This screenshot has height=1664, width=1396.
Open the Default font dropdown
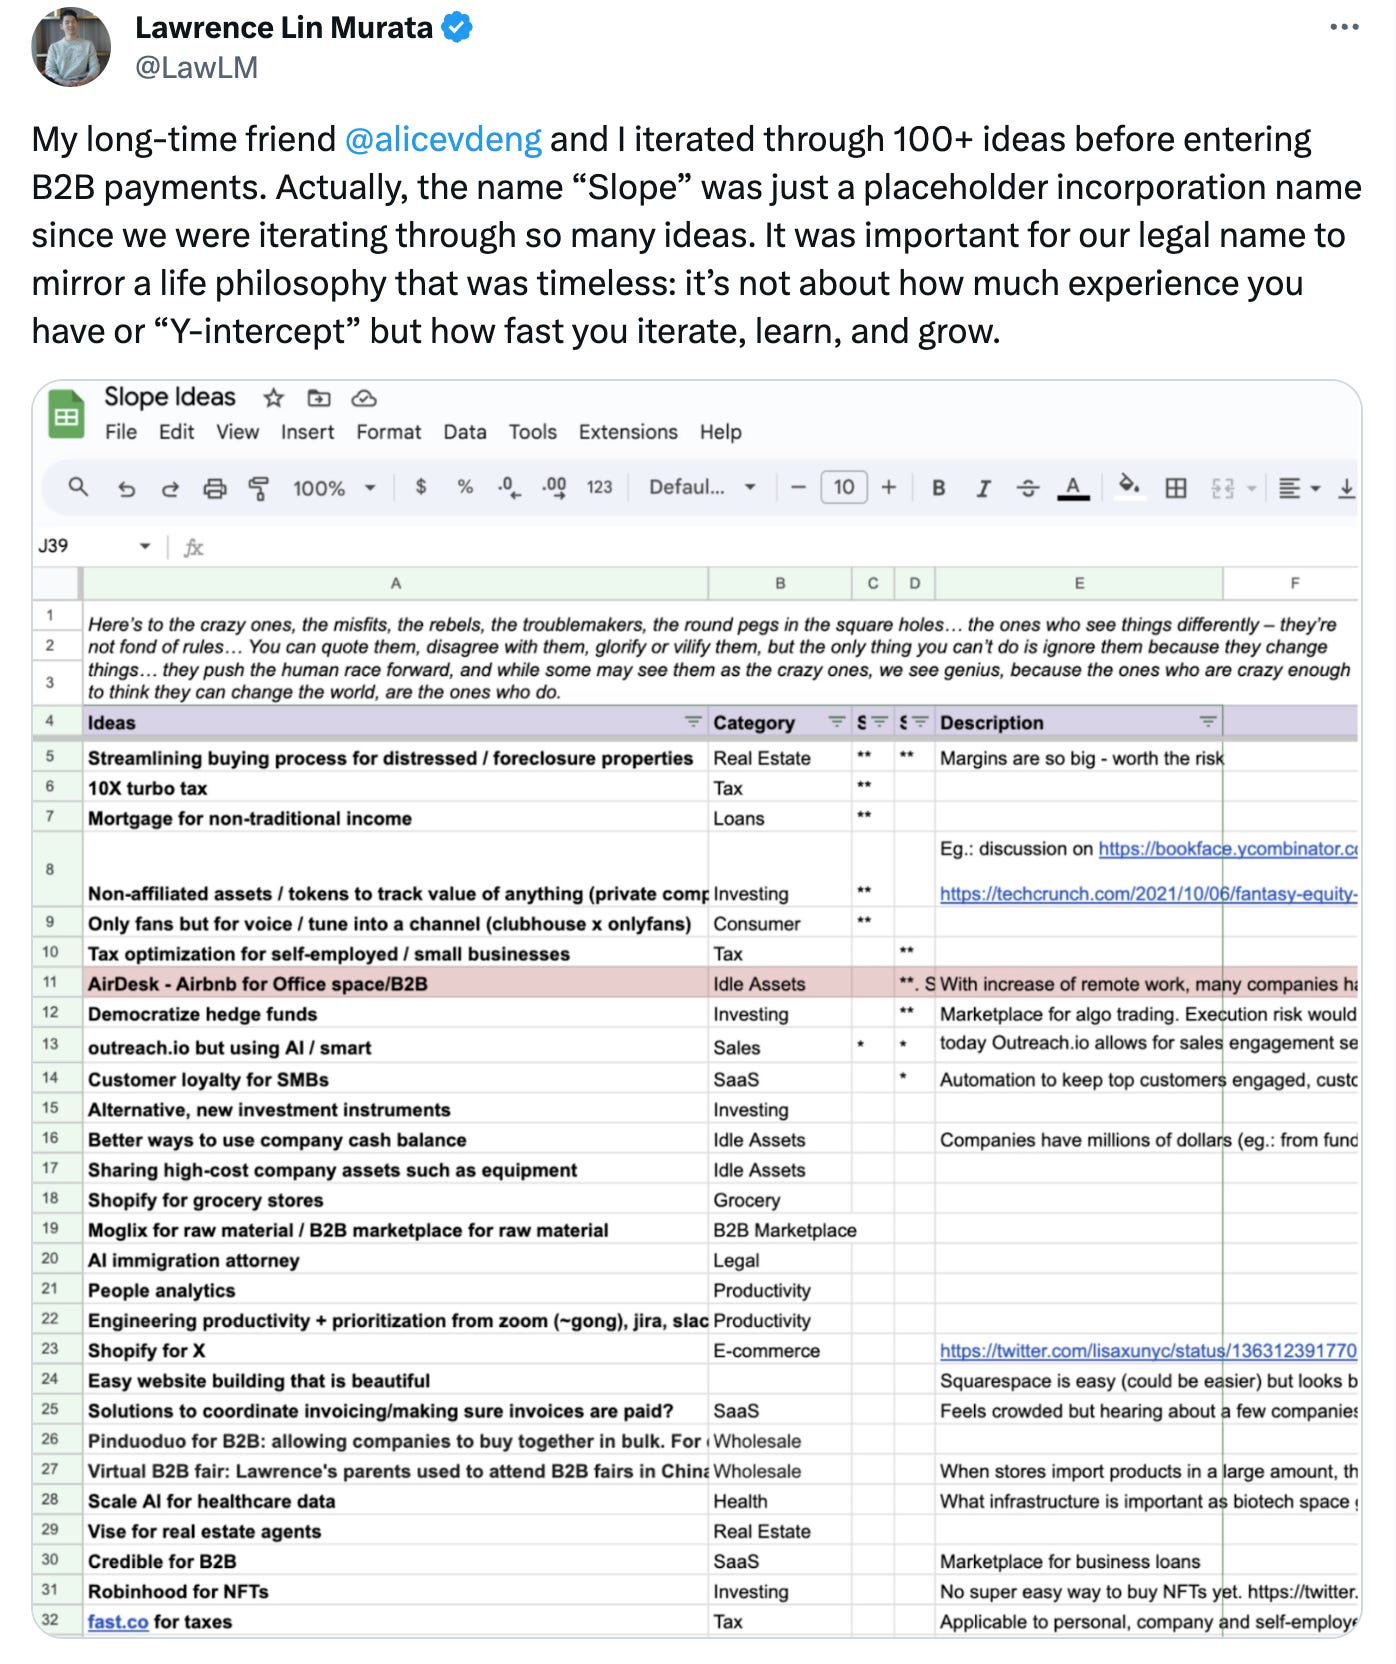click(702, 487)
